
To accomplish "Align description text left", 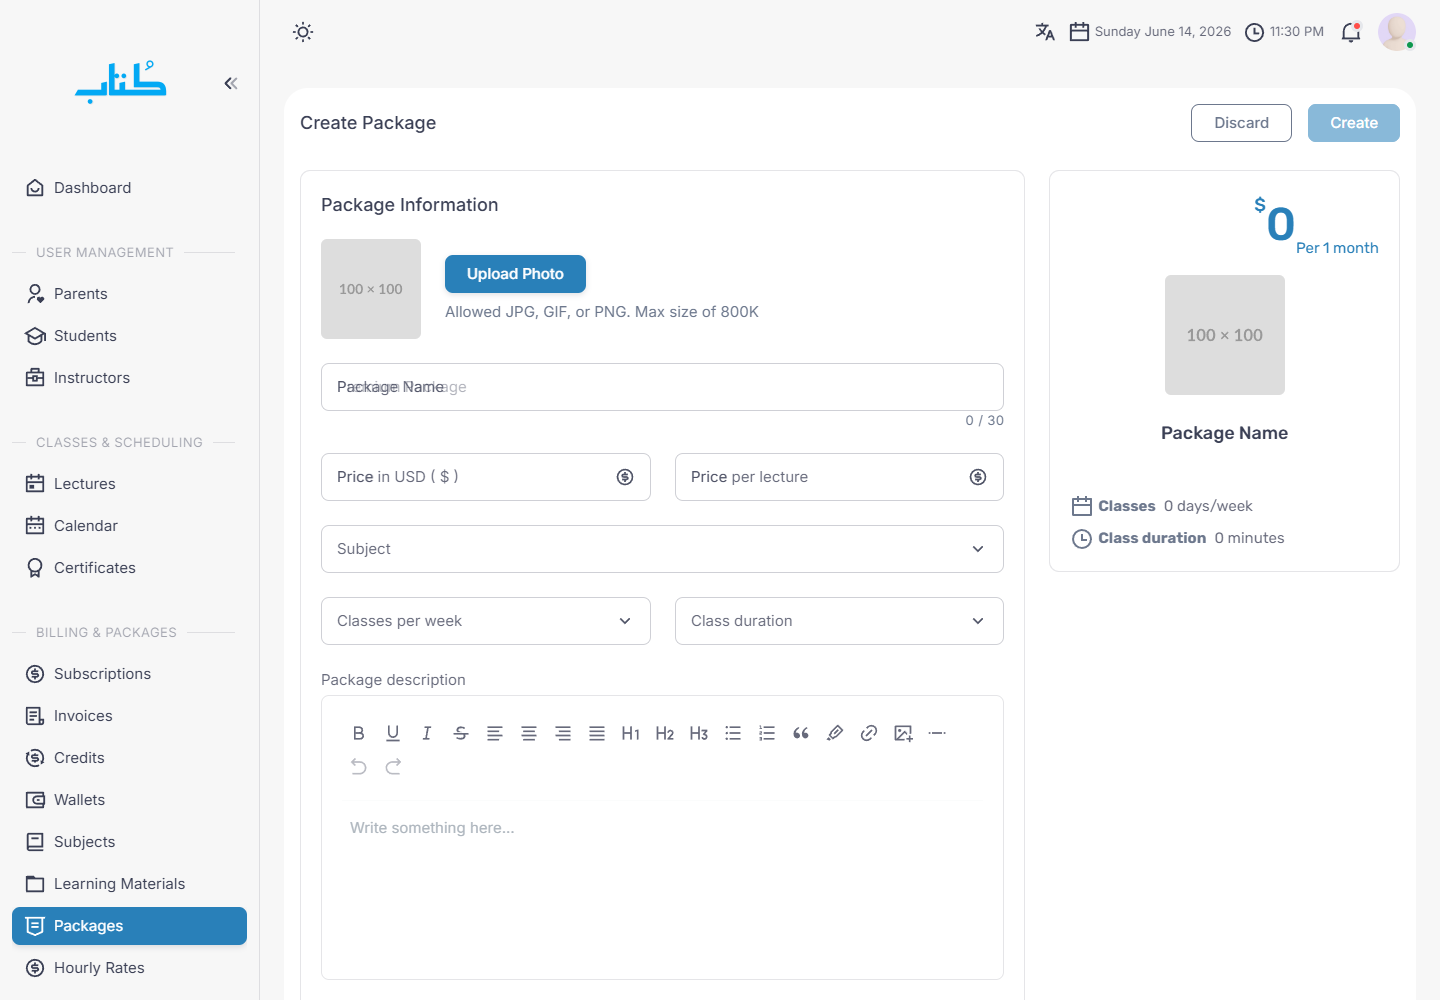I will point(495,733).
